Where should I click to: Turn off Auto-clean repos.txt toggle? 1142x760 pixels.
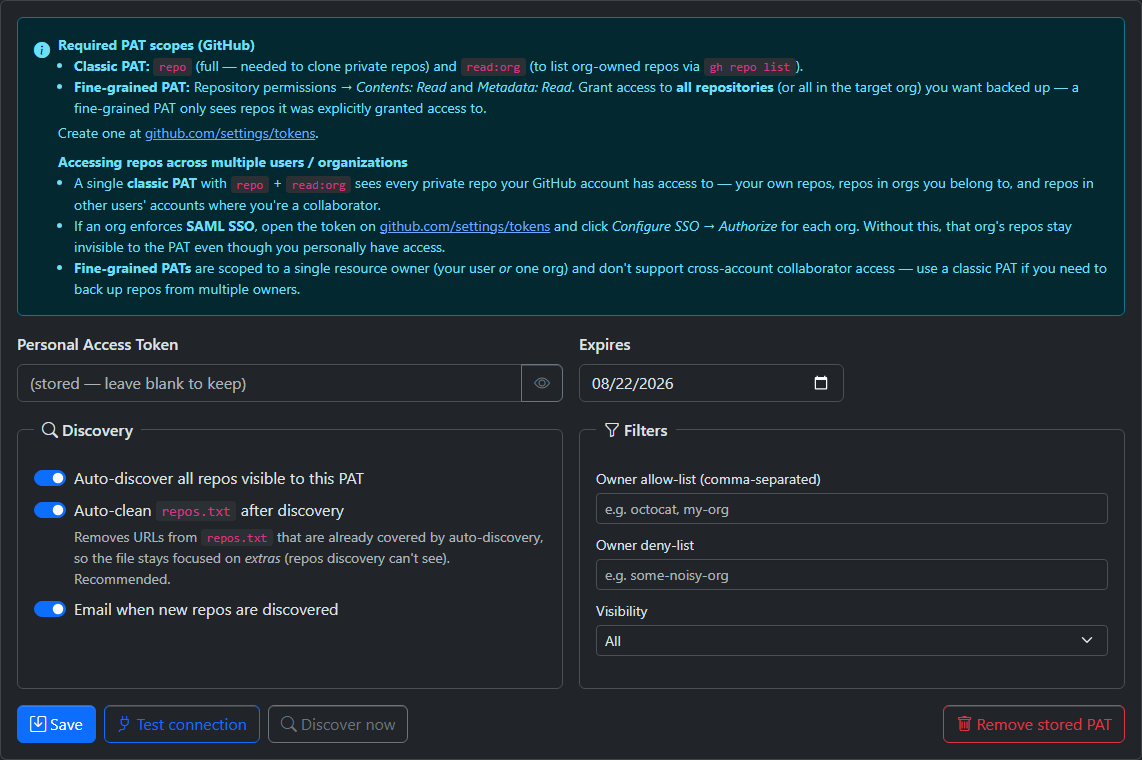pyautogui.click(x=50, y=511)
